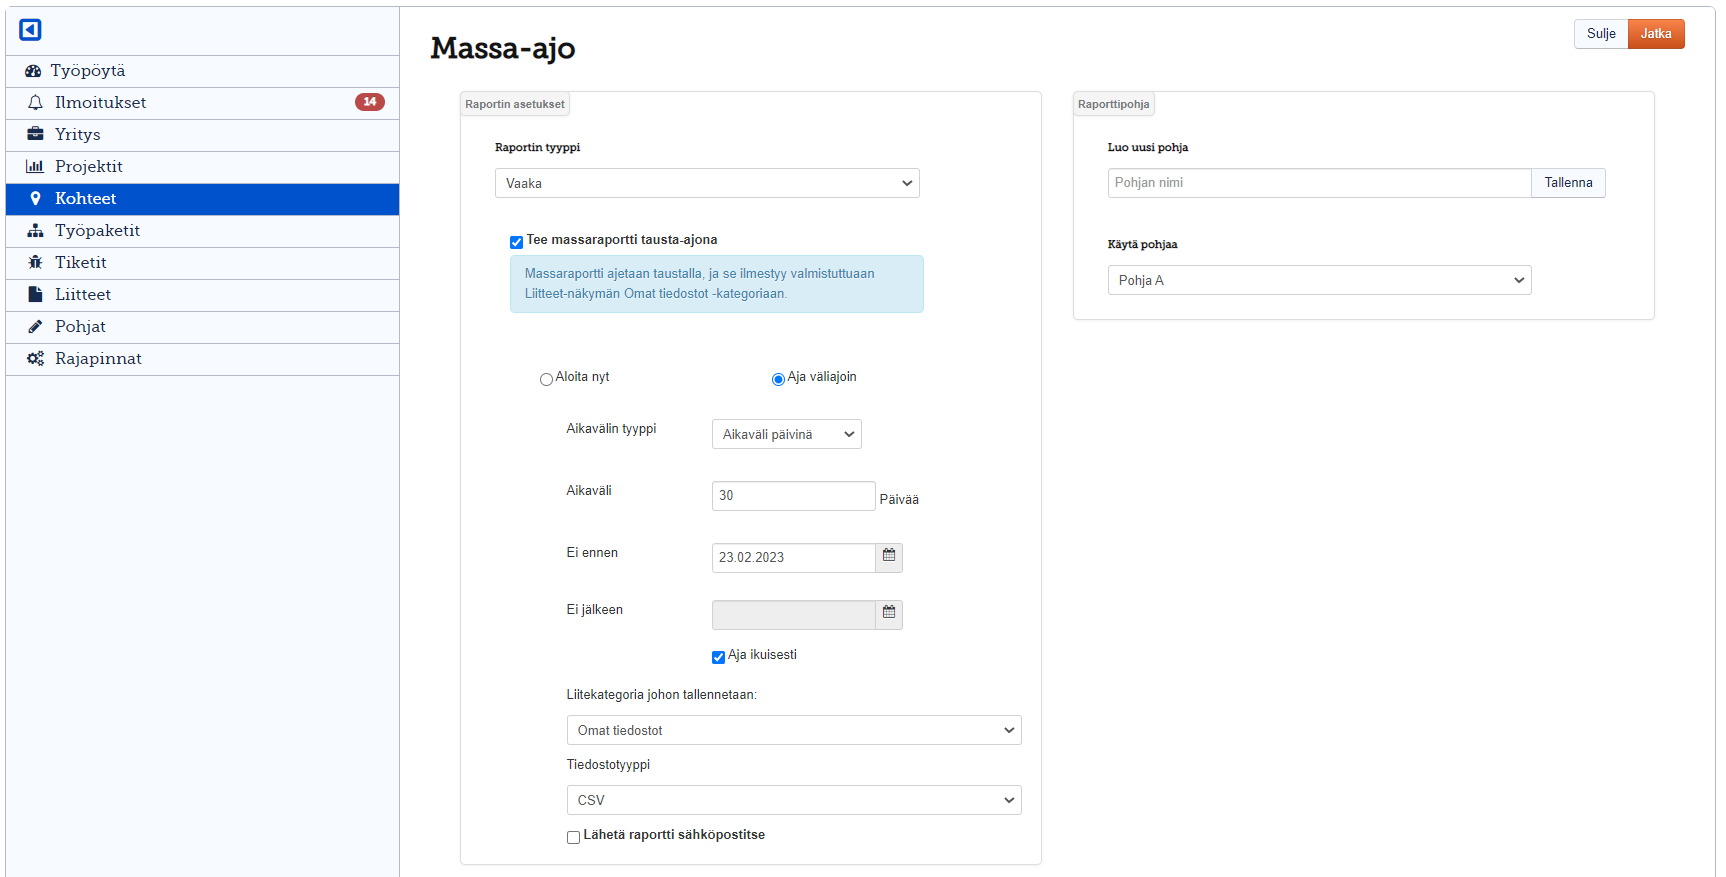Screen dimensions: 1726x877
Task: Uncheck Aja ikuisesti checkbox
Action: click(x=718, y=657)
